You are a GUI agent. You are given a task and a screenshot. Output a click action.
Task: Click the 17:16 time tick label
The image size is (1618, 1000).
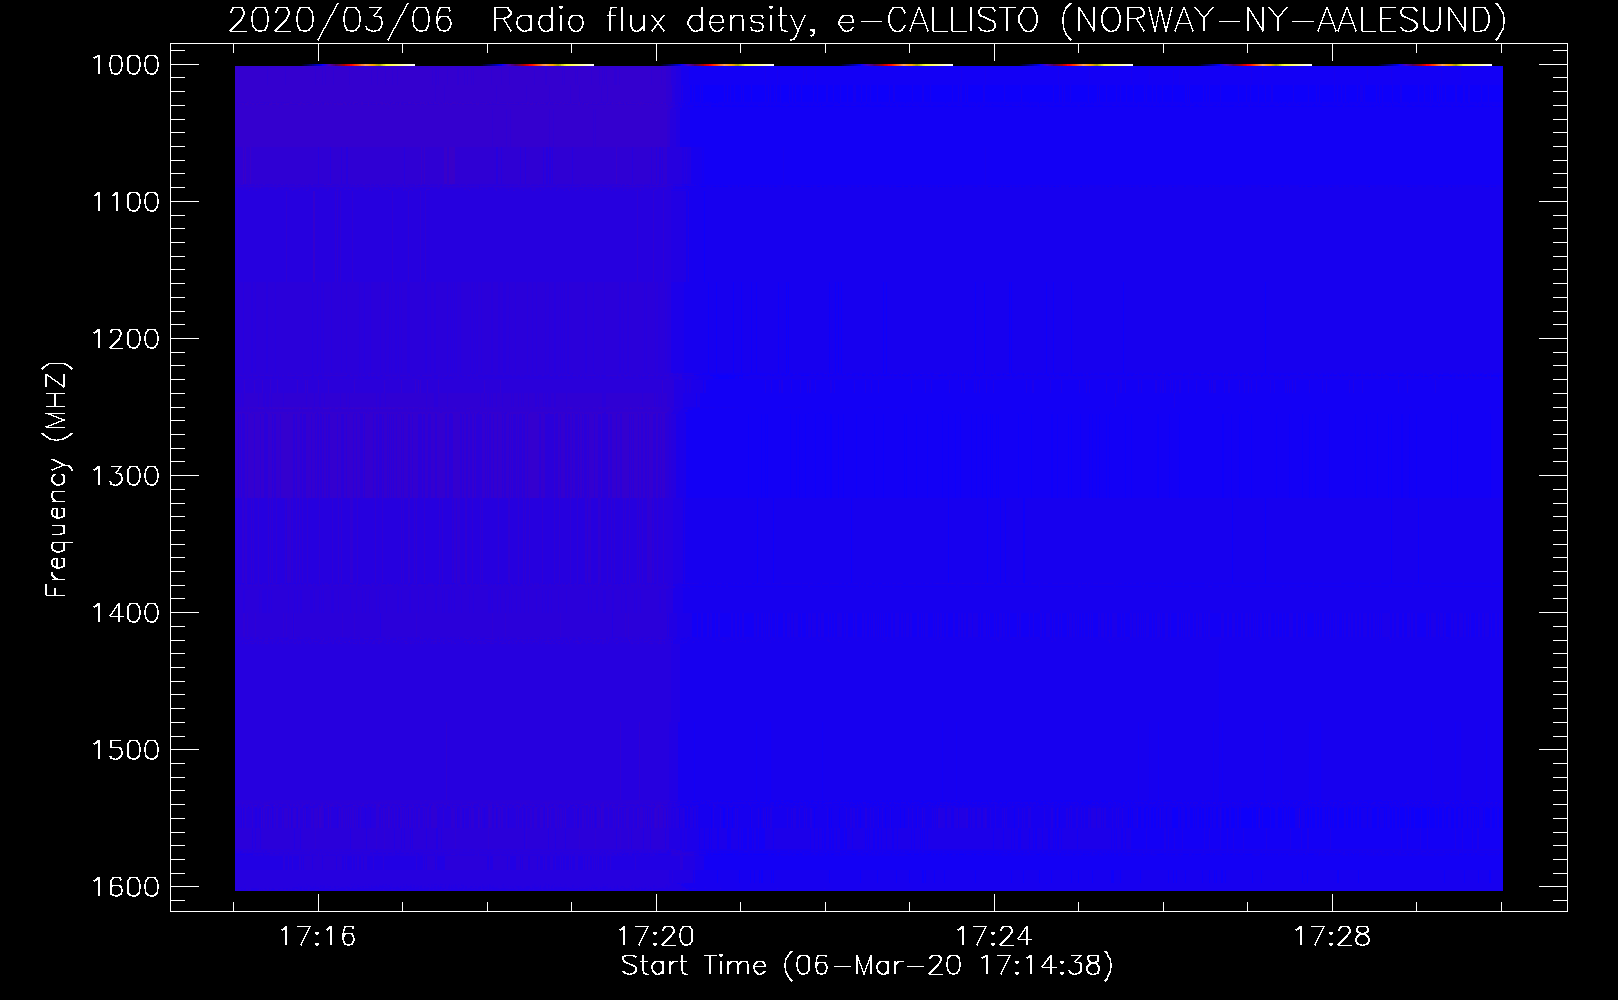click(317, 937)
